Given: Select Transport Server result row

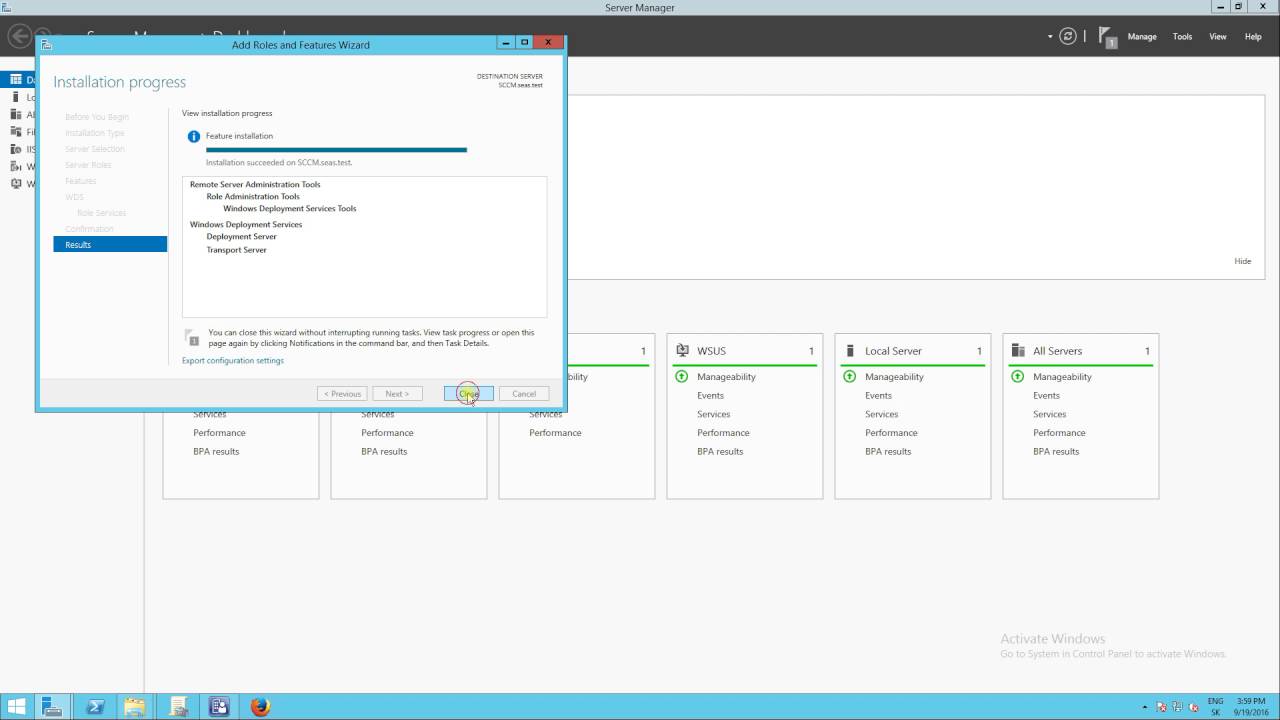Looking at the screenshot, I should point(236,250).
